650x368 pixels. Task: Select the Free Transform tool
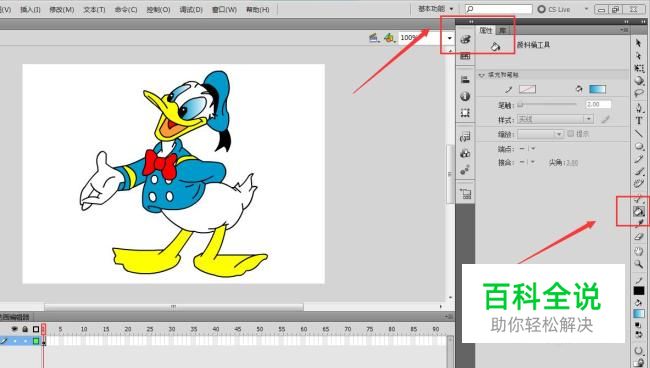(639, 68)
